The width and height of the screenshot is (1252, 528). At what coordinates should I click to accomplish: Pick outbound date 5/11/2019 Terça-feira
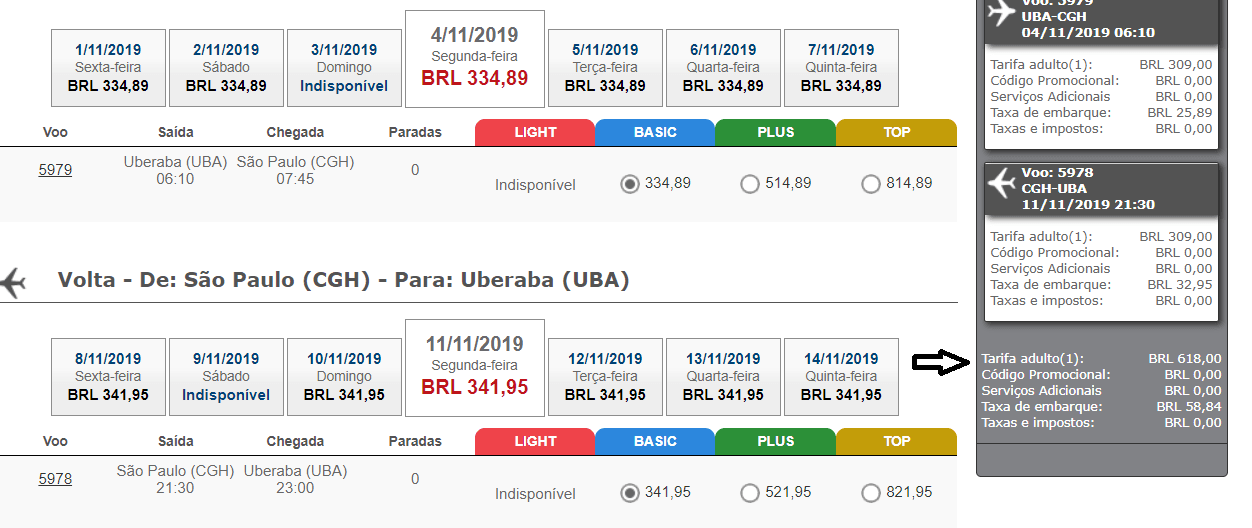click(x=606, y=68)
